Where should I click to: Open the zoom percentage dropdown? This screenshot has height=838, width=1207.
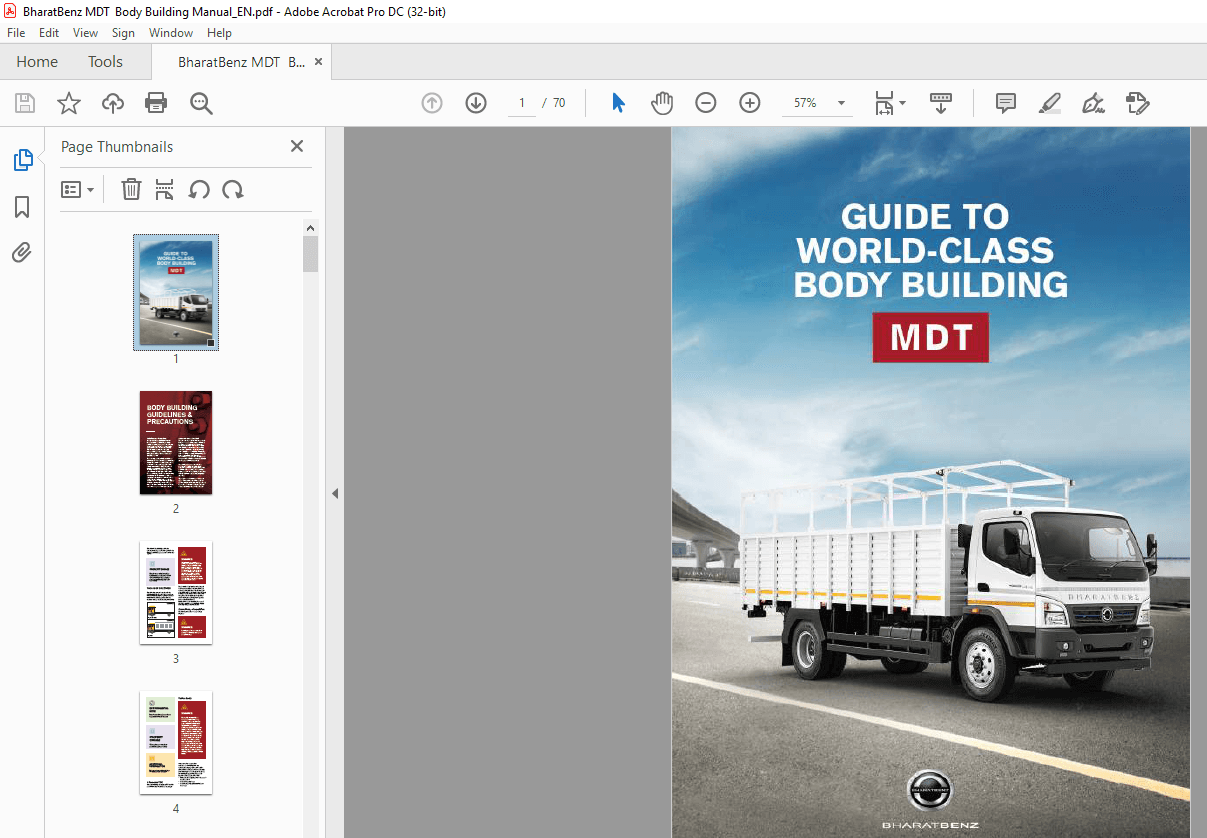tap(840, 102)
